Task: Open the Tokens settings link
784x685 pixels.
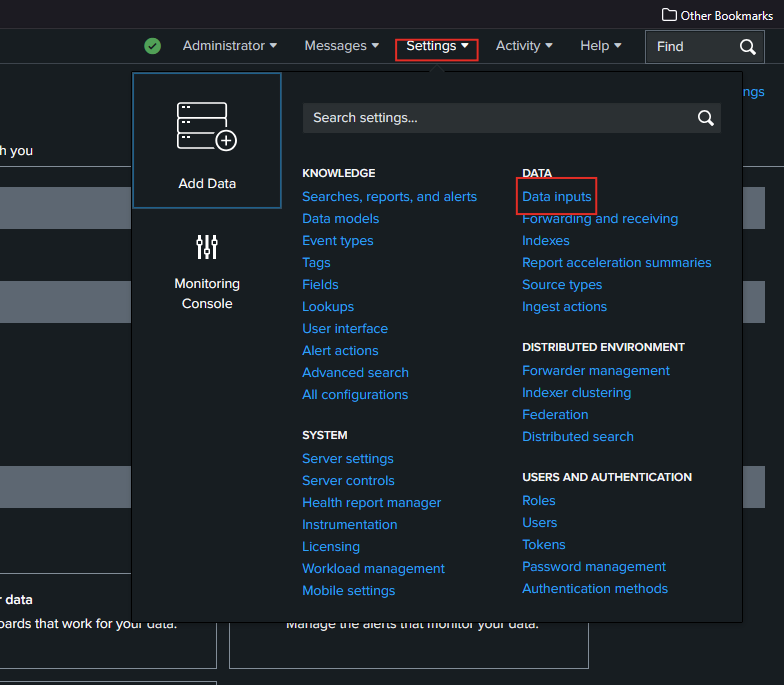Action: pyautogui.click(x=544, y=544)
